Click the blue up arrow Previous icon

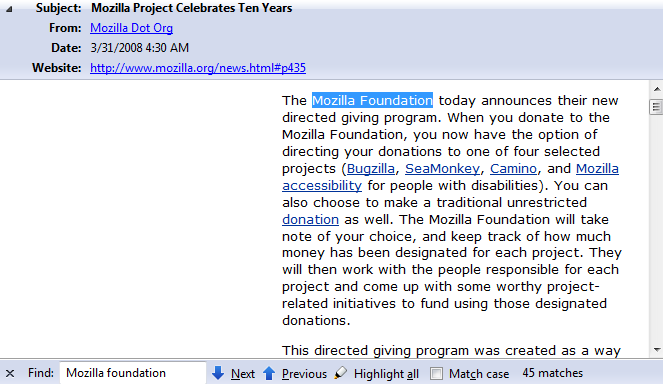[269, 373]
